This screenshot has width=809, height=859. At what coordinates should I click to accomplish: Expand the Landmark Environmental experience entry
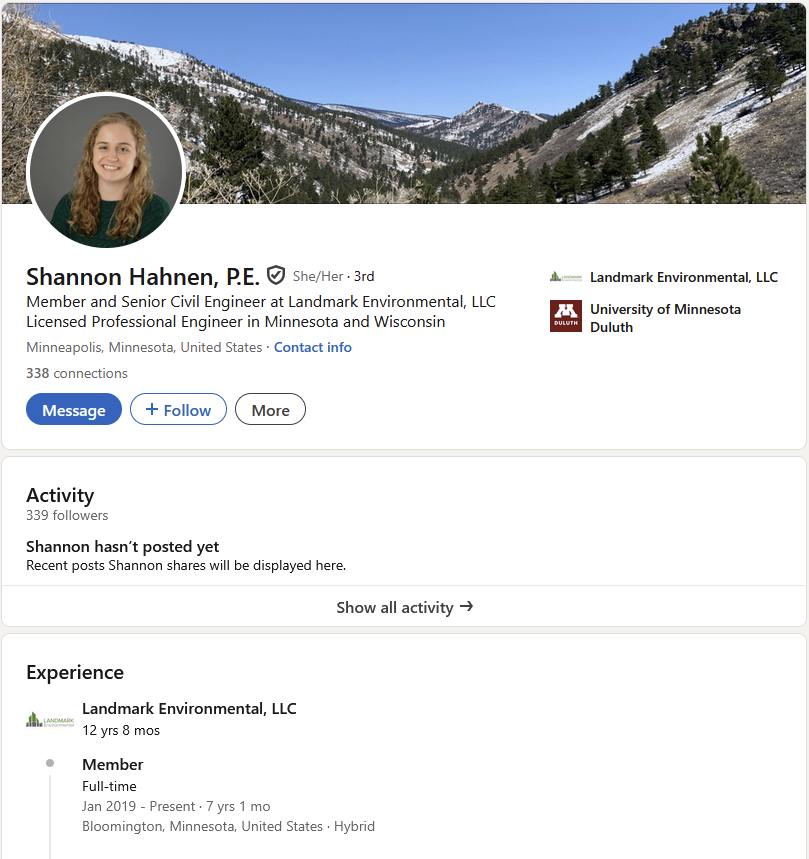coord(188,708)
